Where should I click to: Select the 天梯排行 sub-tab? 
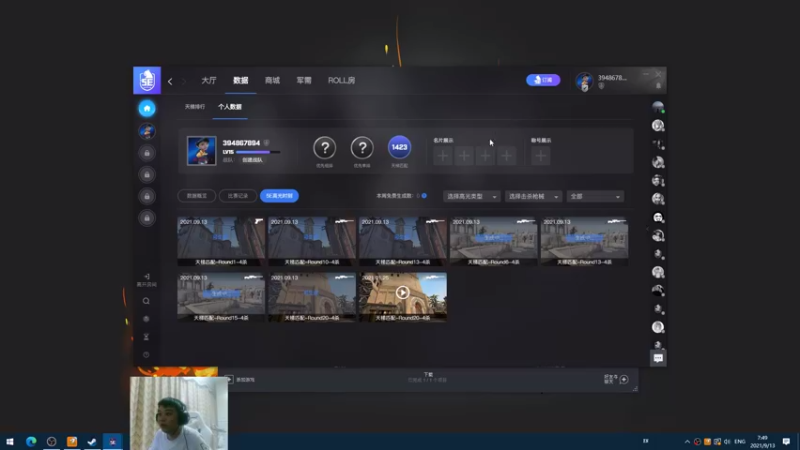click(x=194, y=107)
